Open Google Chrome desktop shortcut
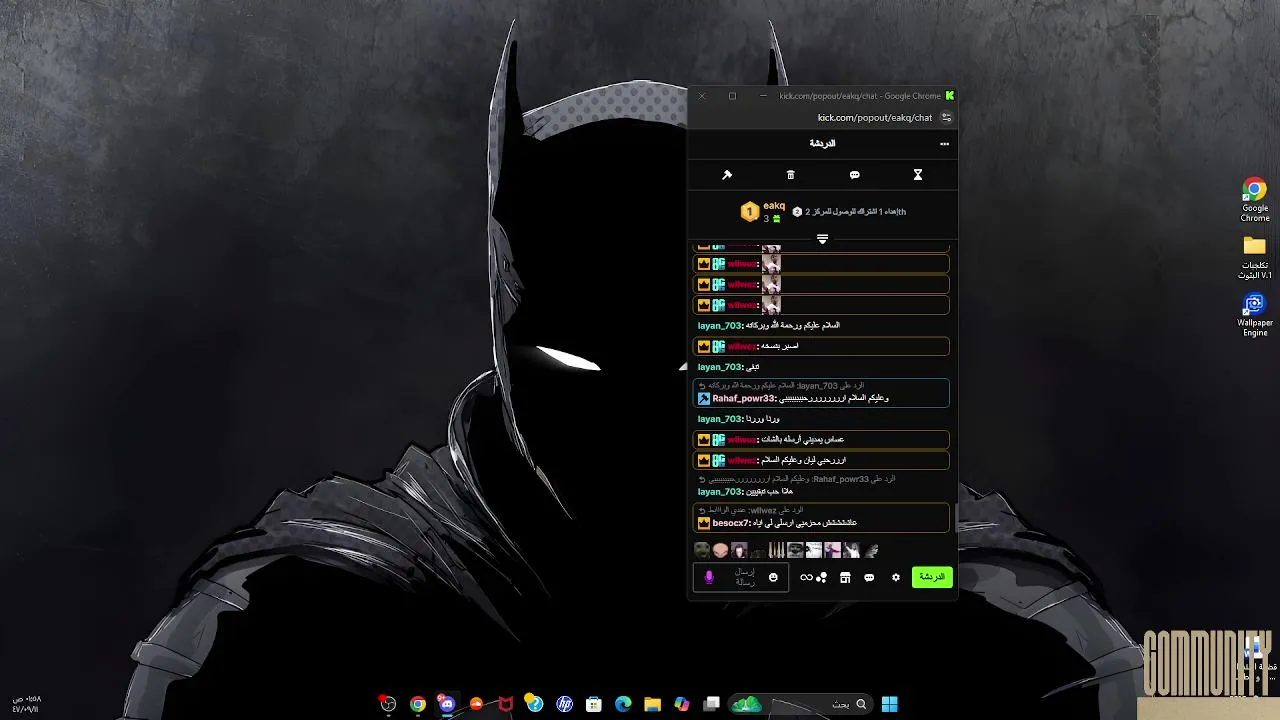Viewport: 1280px width, 720px height. tap(1255, 200)
